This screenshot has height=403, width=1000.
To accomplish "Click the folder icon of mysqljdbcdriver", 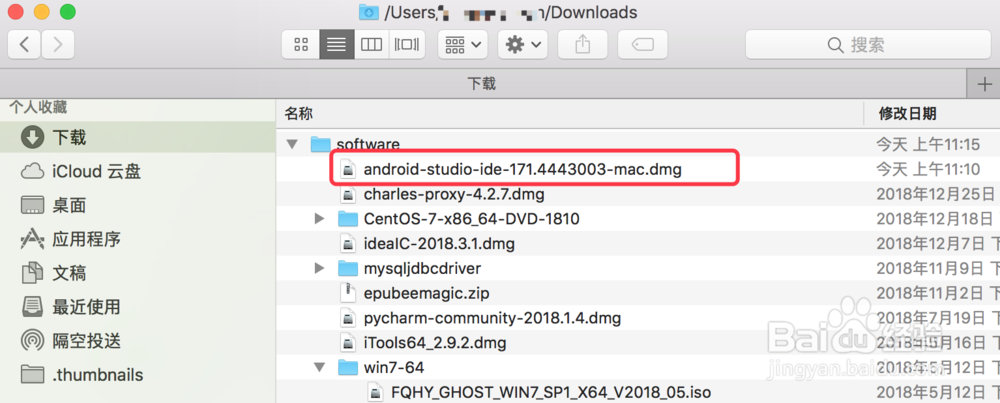I will [x=348, y=268].
